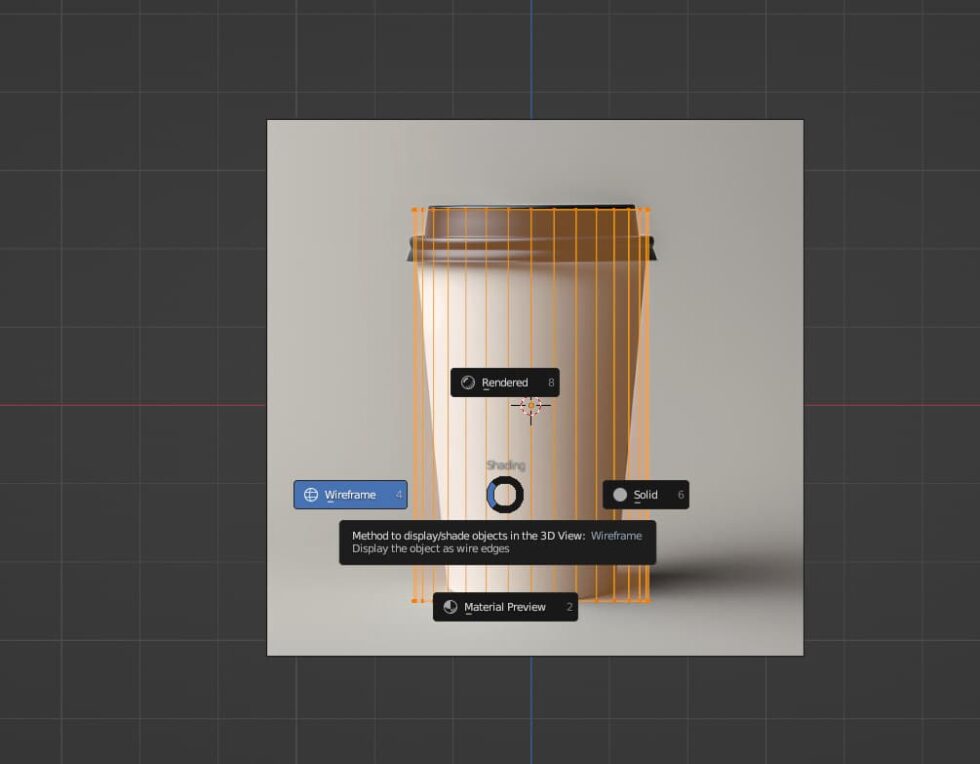Select the Wireframe globe icon

click(313, 494)
